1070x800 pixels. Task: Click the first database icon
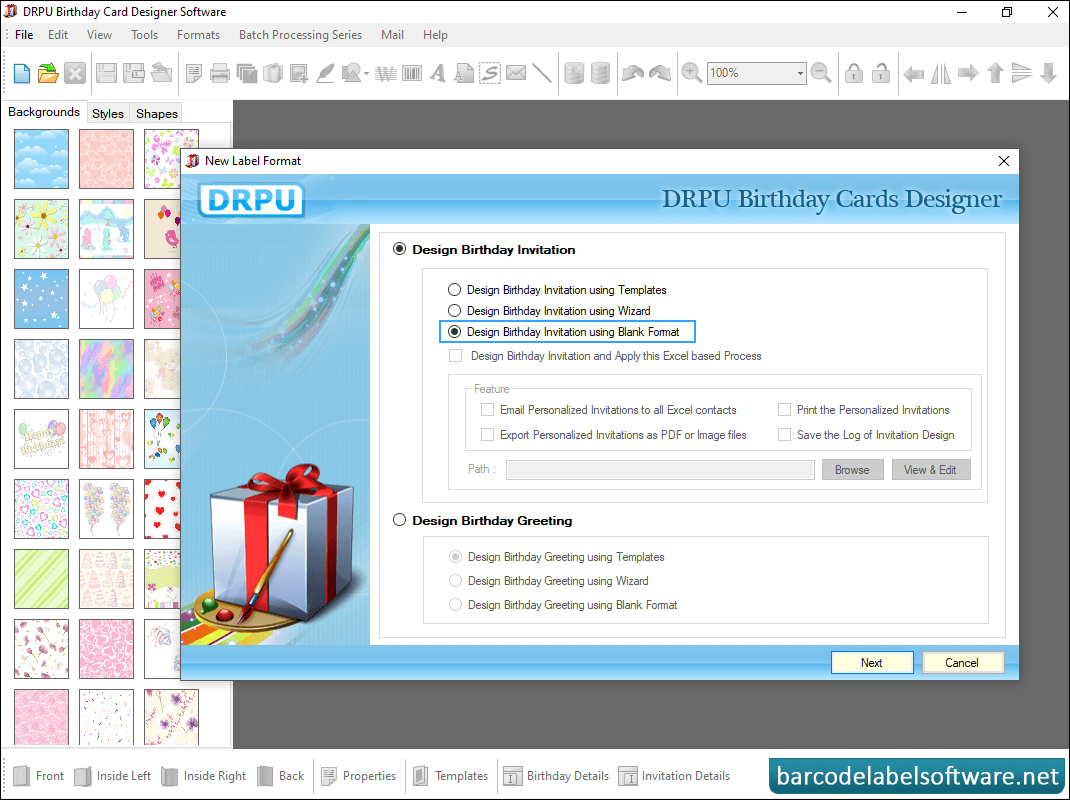(x=575, y=73)
